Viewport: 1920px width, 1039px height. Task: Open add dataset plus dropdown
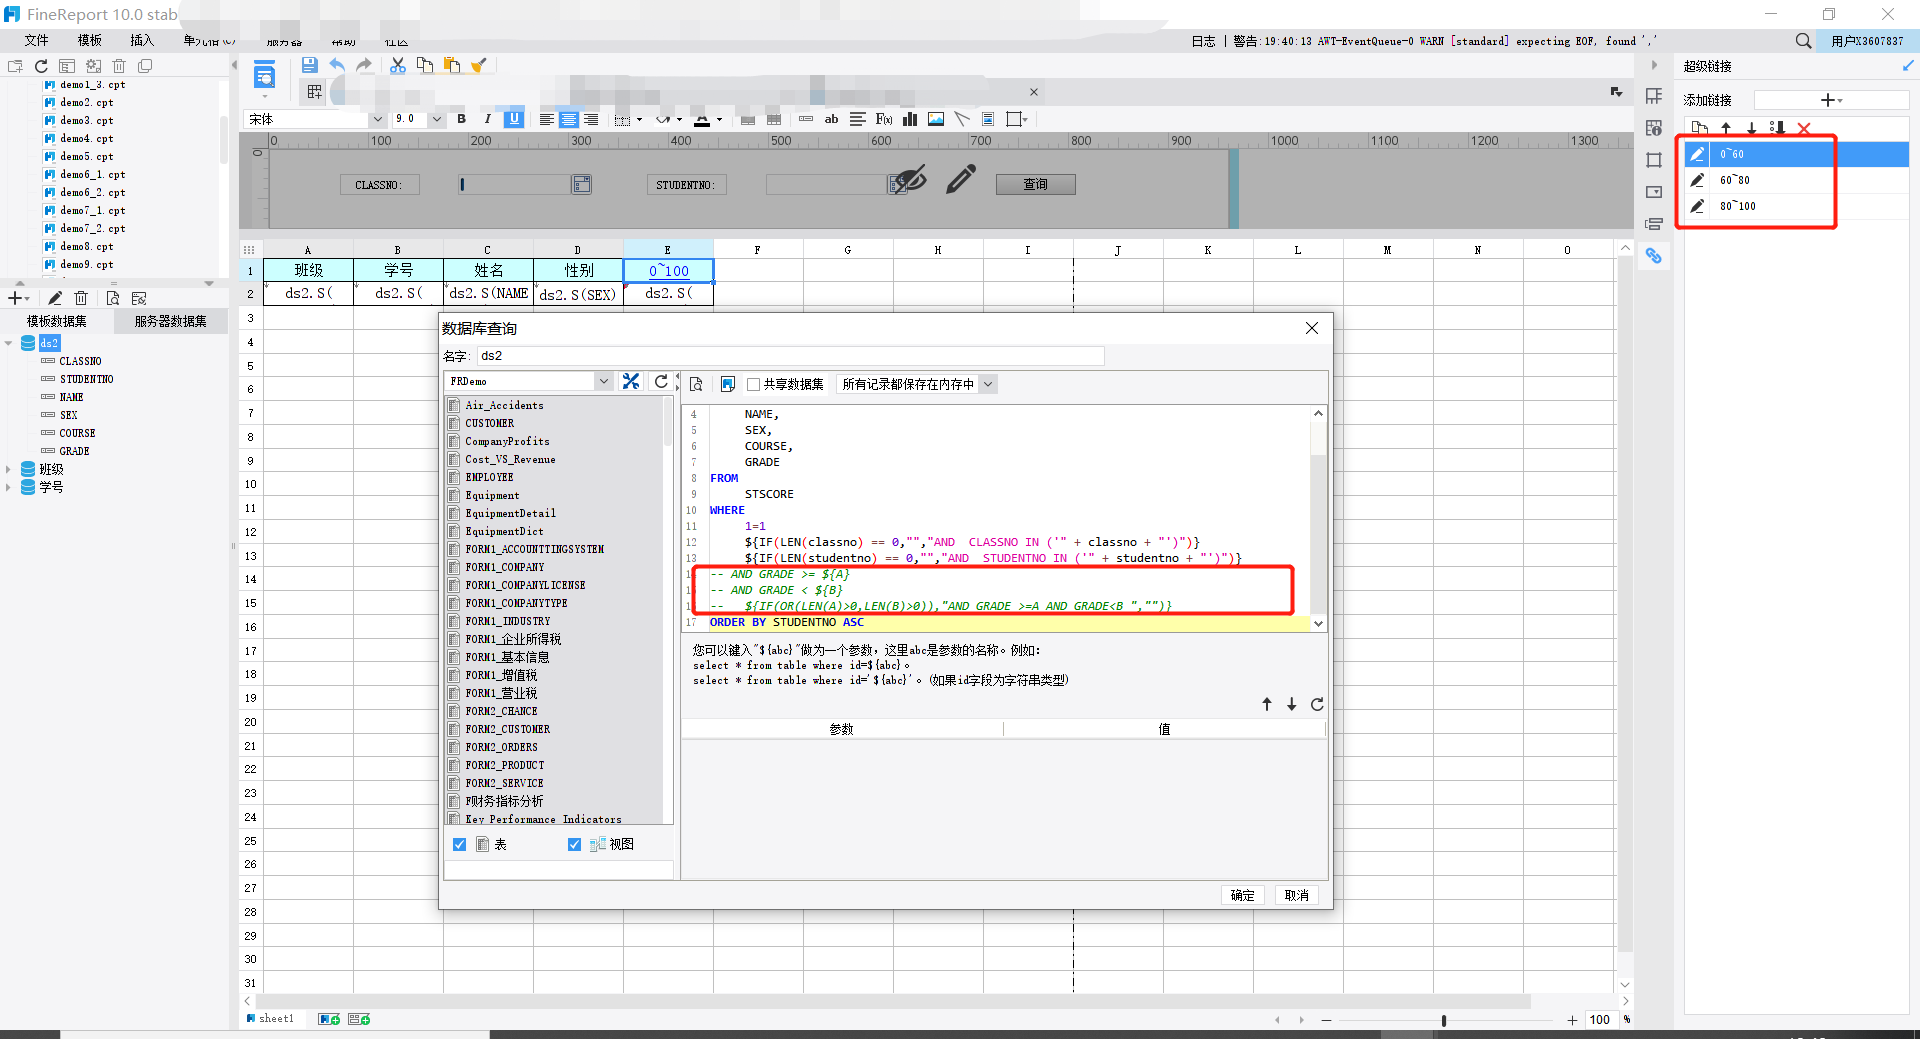pos(18,298)
